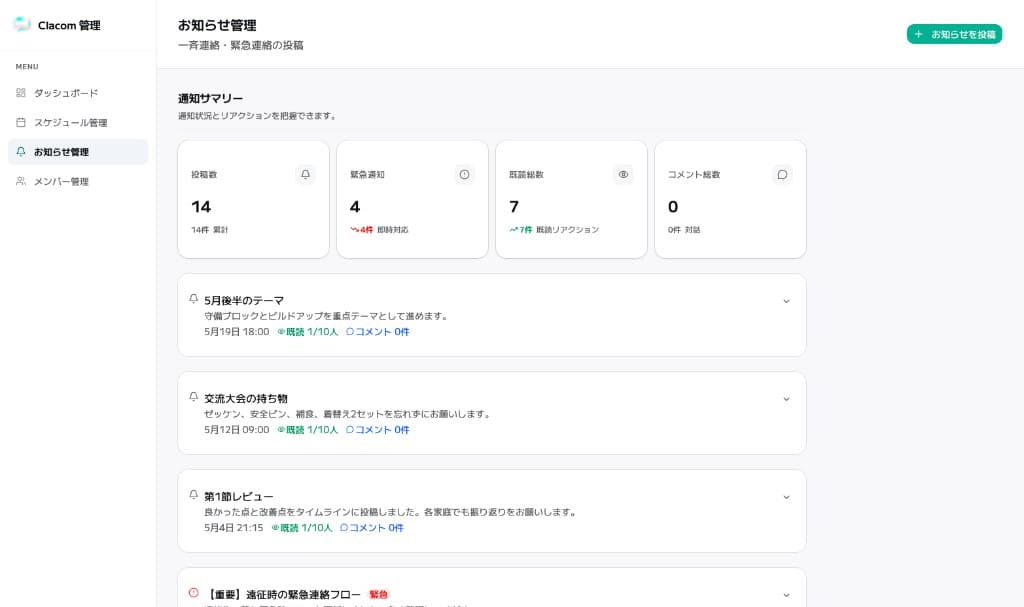Click bell icon beside 5月後半のテーマ
This screenshot has width=1024, height=607.
pos(193,299)
